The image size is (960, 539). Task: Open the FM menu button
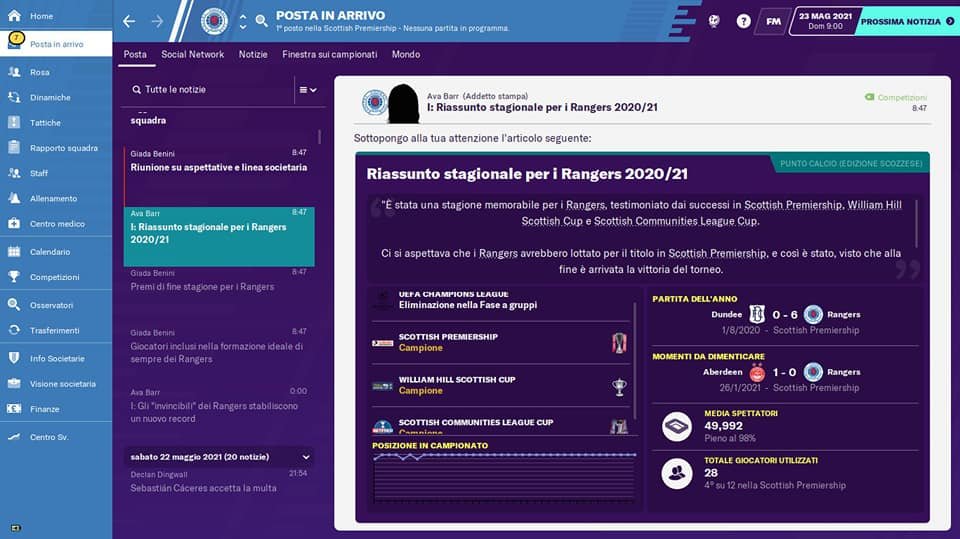[773, 21]
